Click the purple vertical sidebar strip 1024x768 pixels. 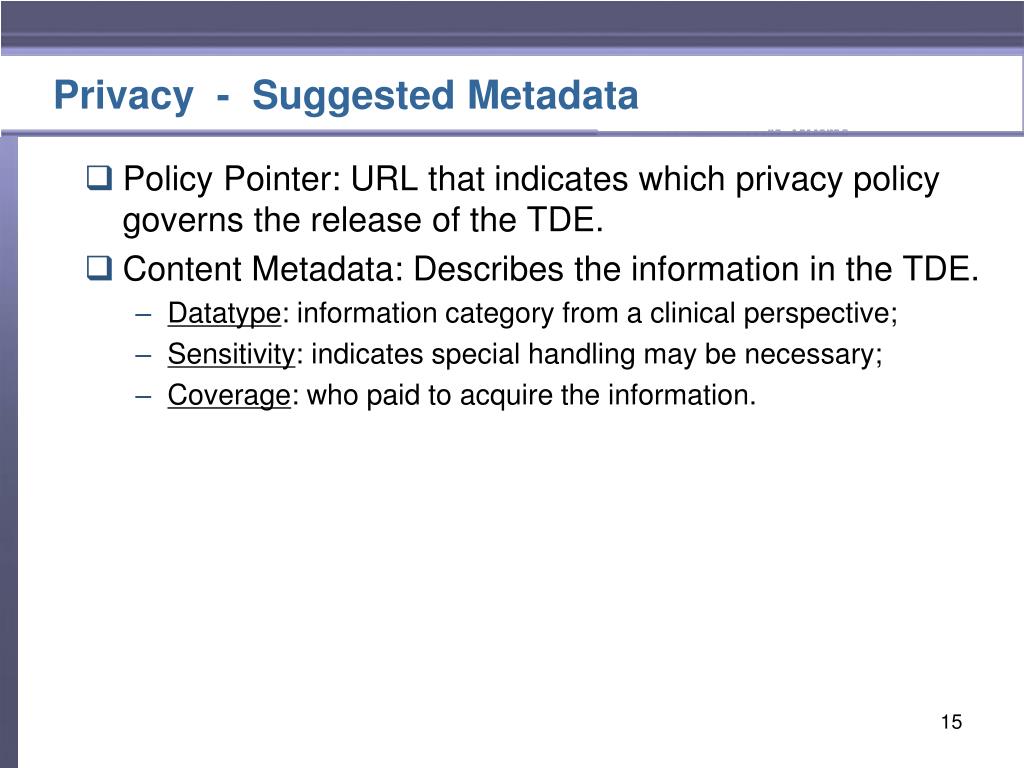click(x=8, y=452)
